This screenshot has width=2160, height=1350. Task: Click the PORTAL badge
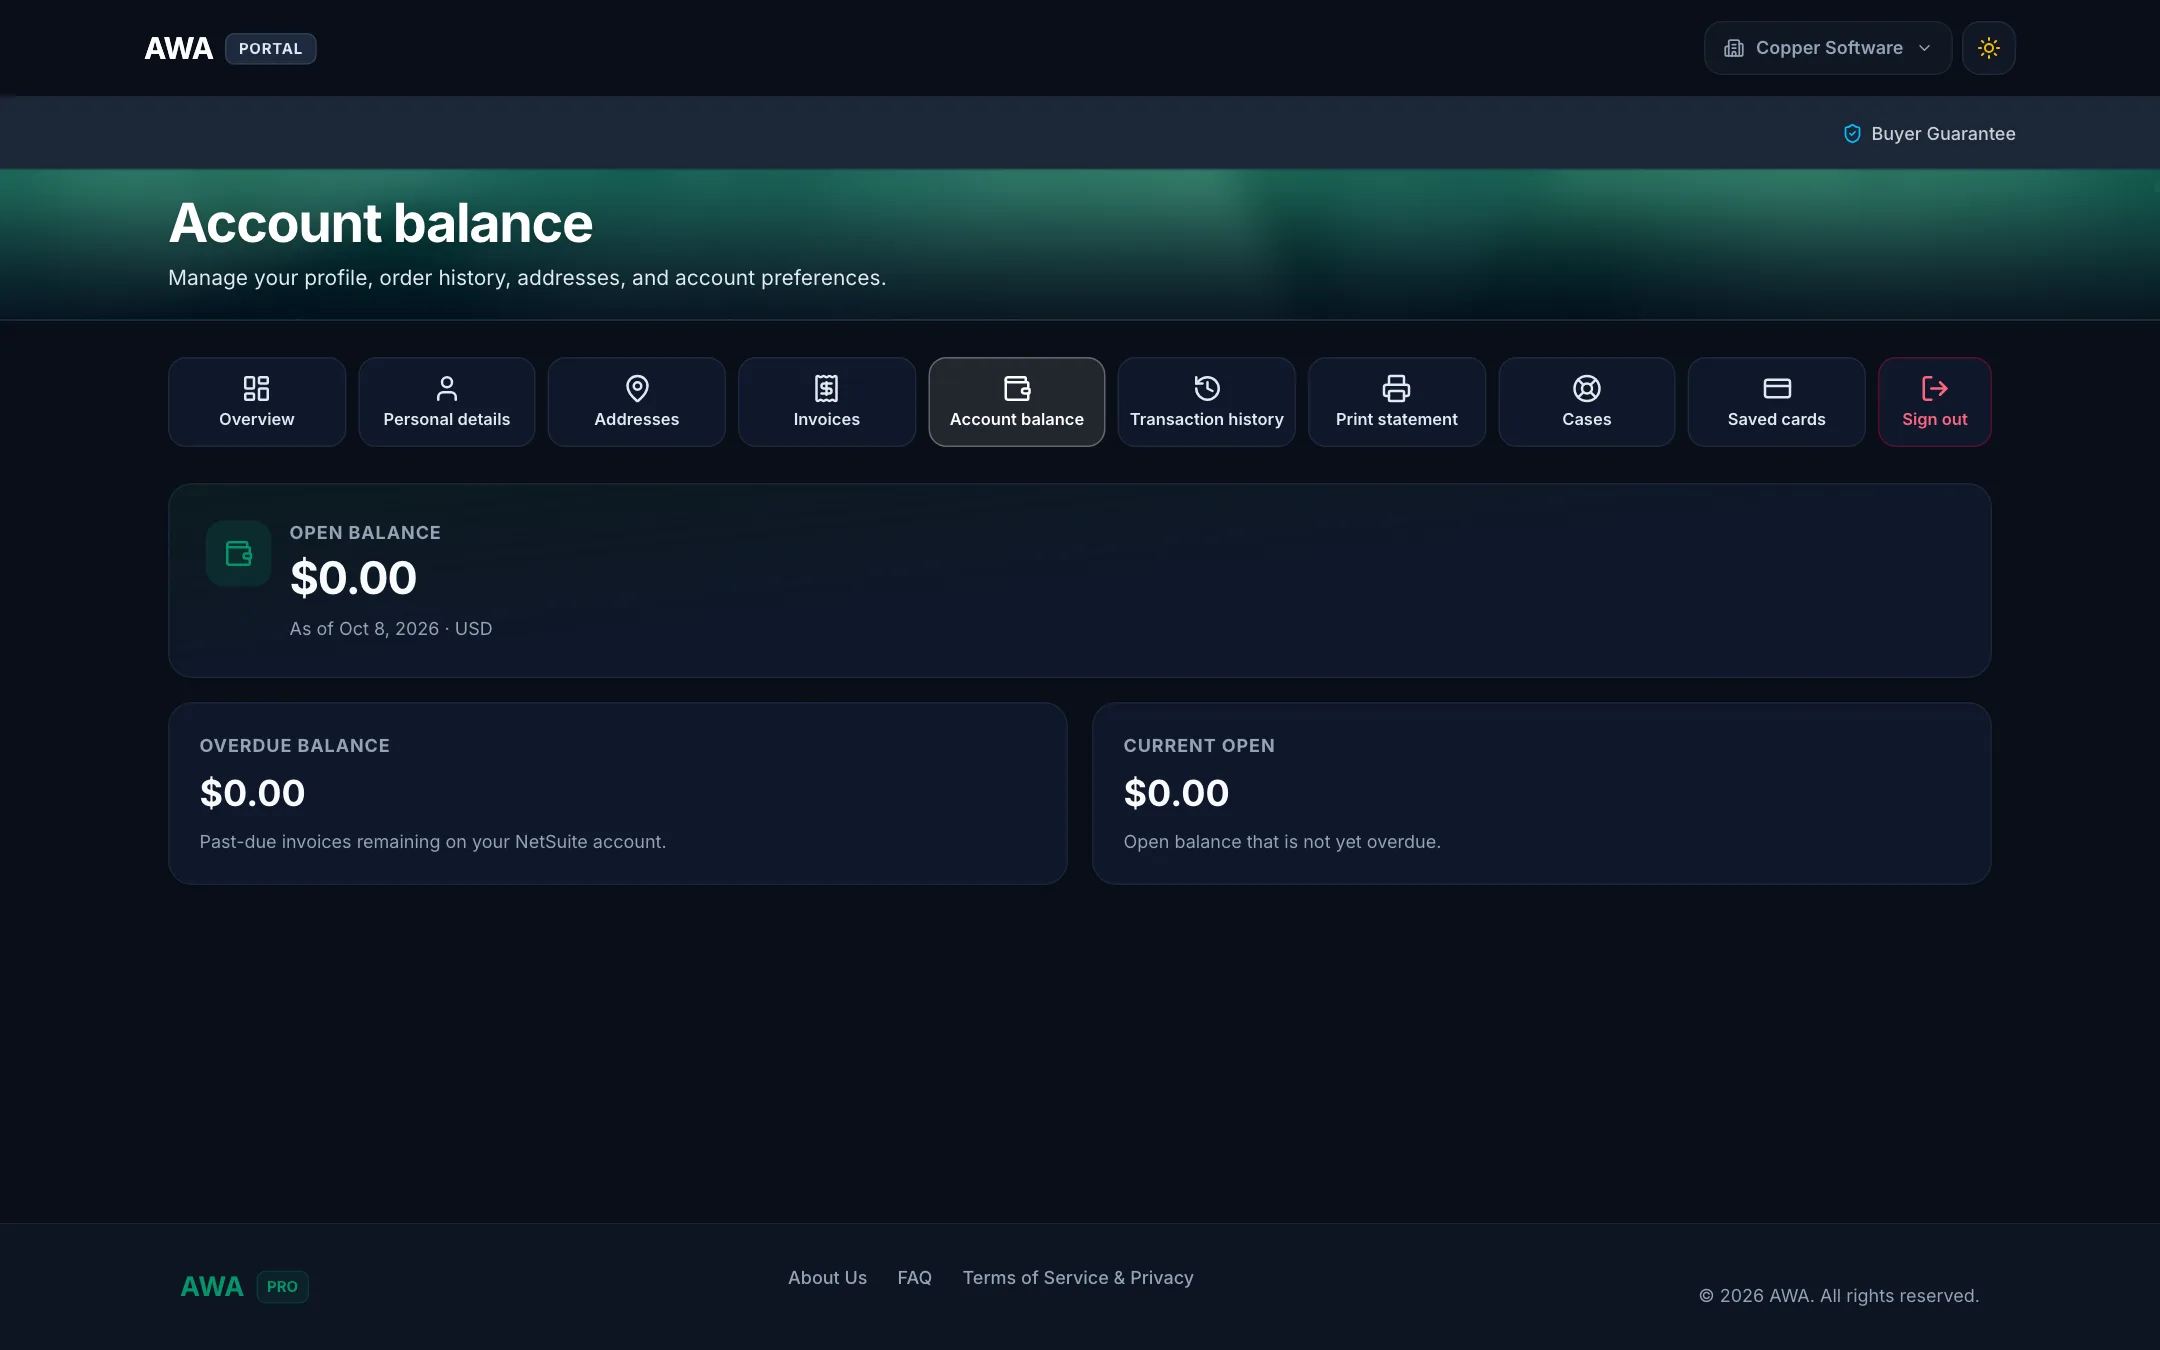coord(271,49)
